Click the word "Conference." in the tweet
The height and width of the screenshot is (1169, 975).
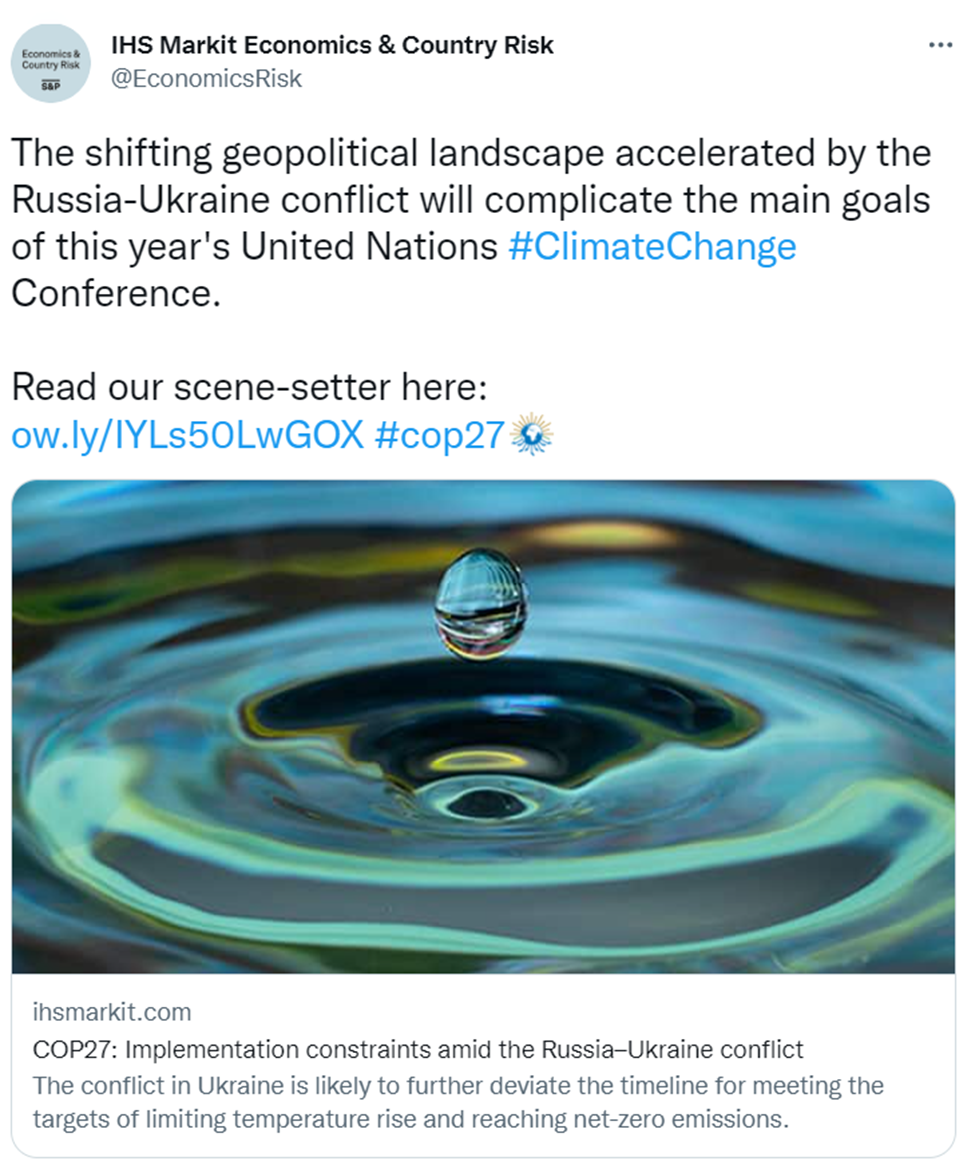point(115,293)
